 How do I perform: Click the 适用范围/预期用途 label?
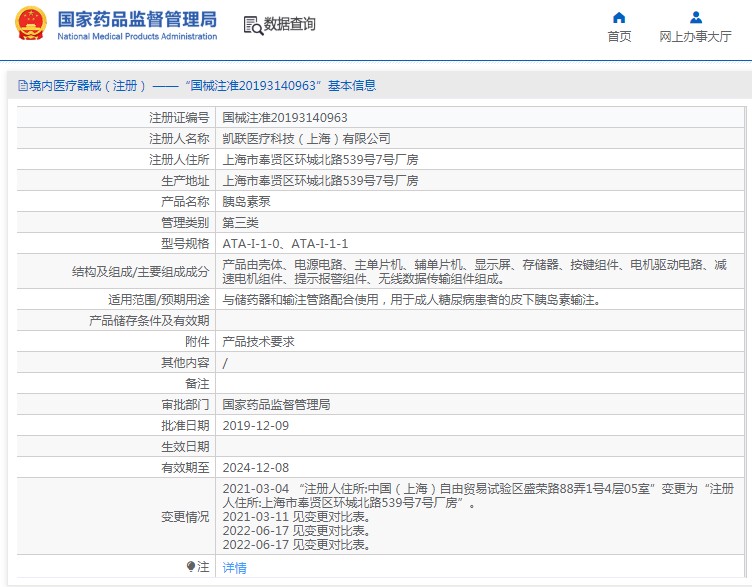pos(159,300)
